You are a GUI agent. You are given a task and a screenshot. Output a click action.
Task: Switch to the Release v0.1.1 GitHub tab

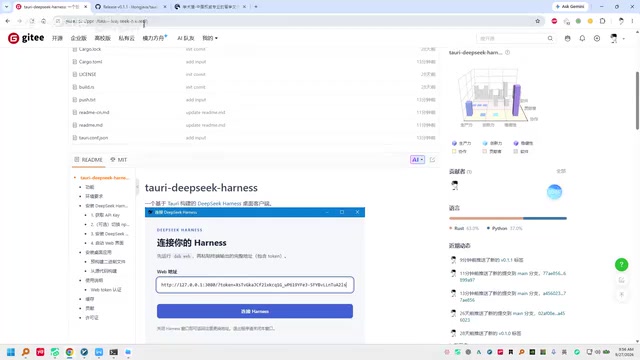(x=131, y=7)
